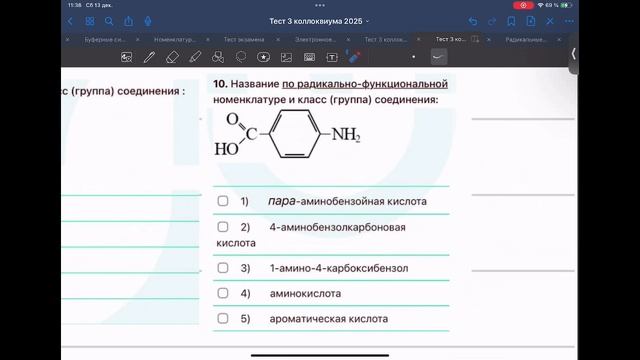The image size is (640, 360).
Task: Close the Радикальные tab
Action: click(489, 40)
